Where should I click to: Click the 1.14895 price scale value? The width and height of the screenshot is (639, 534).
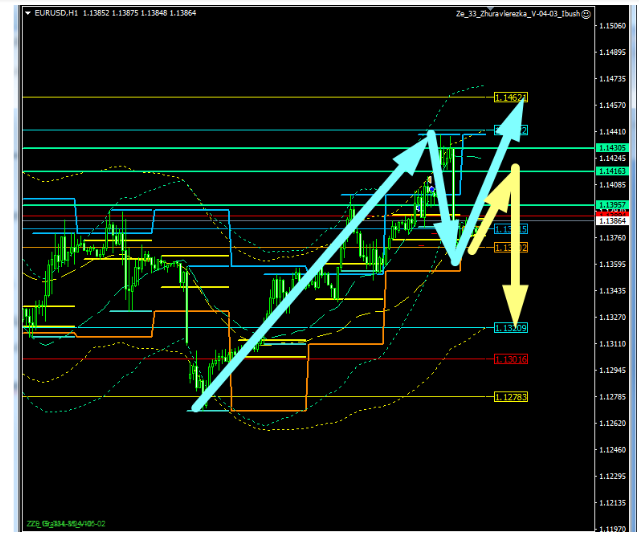click(x=613, y=52)
